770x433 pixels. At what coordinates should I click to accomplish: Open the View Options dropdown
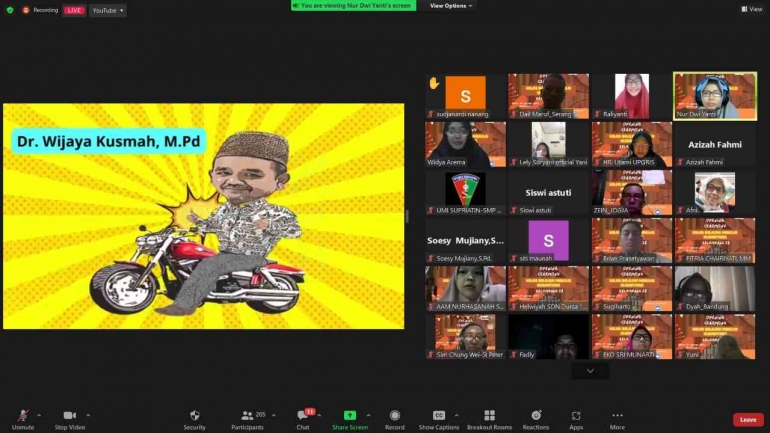[451, 5]
